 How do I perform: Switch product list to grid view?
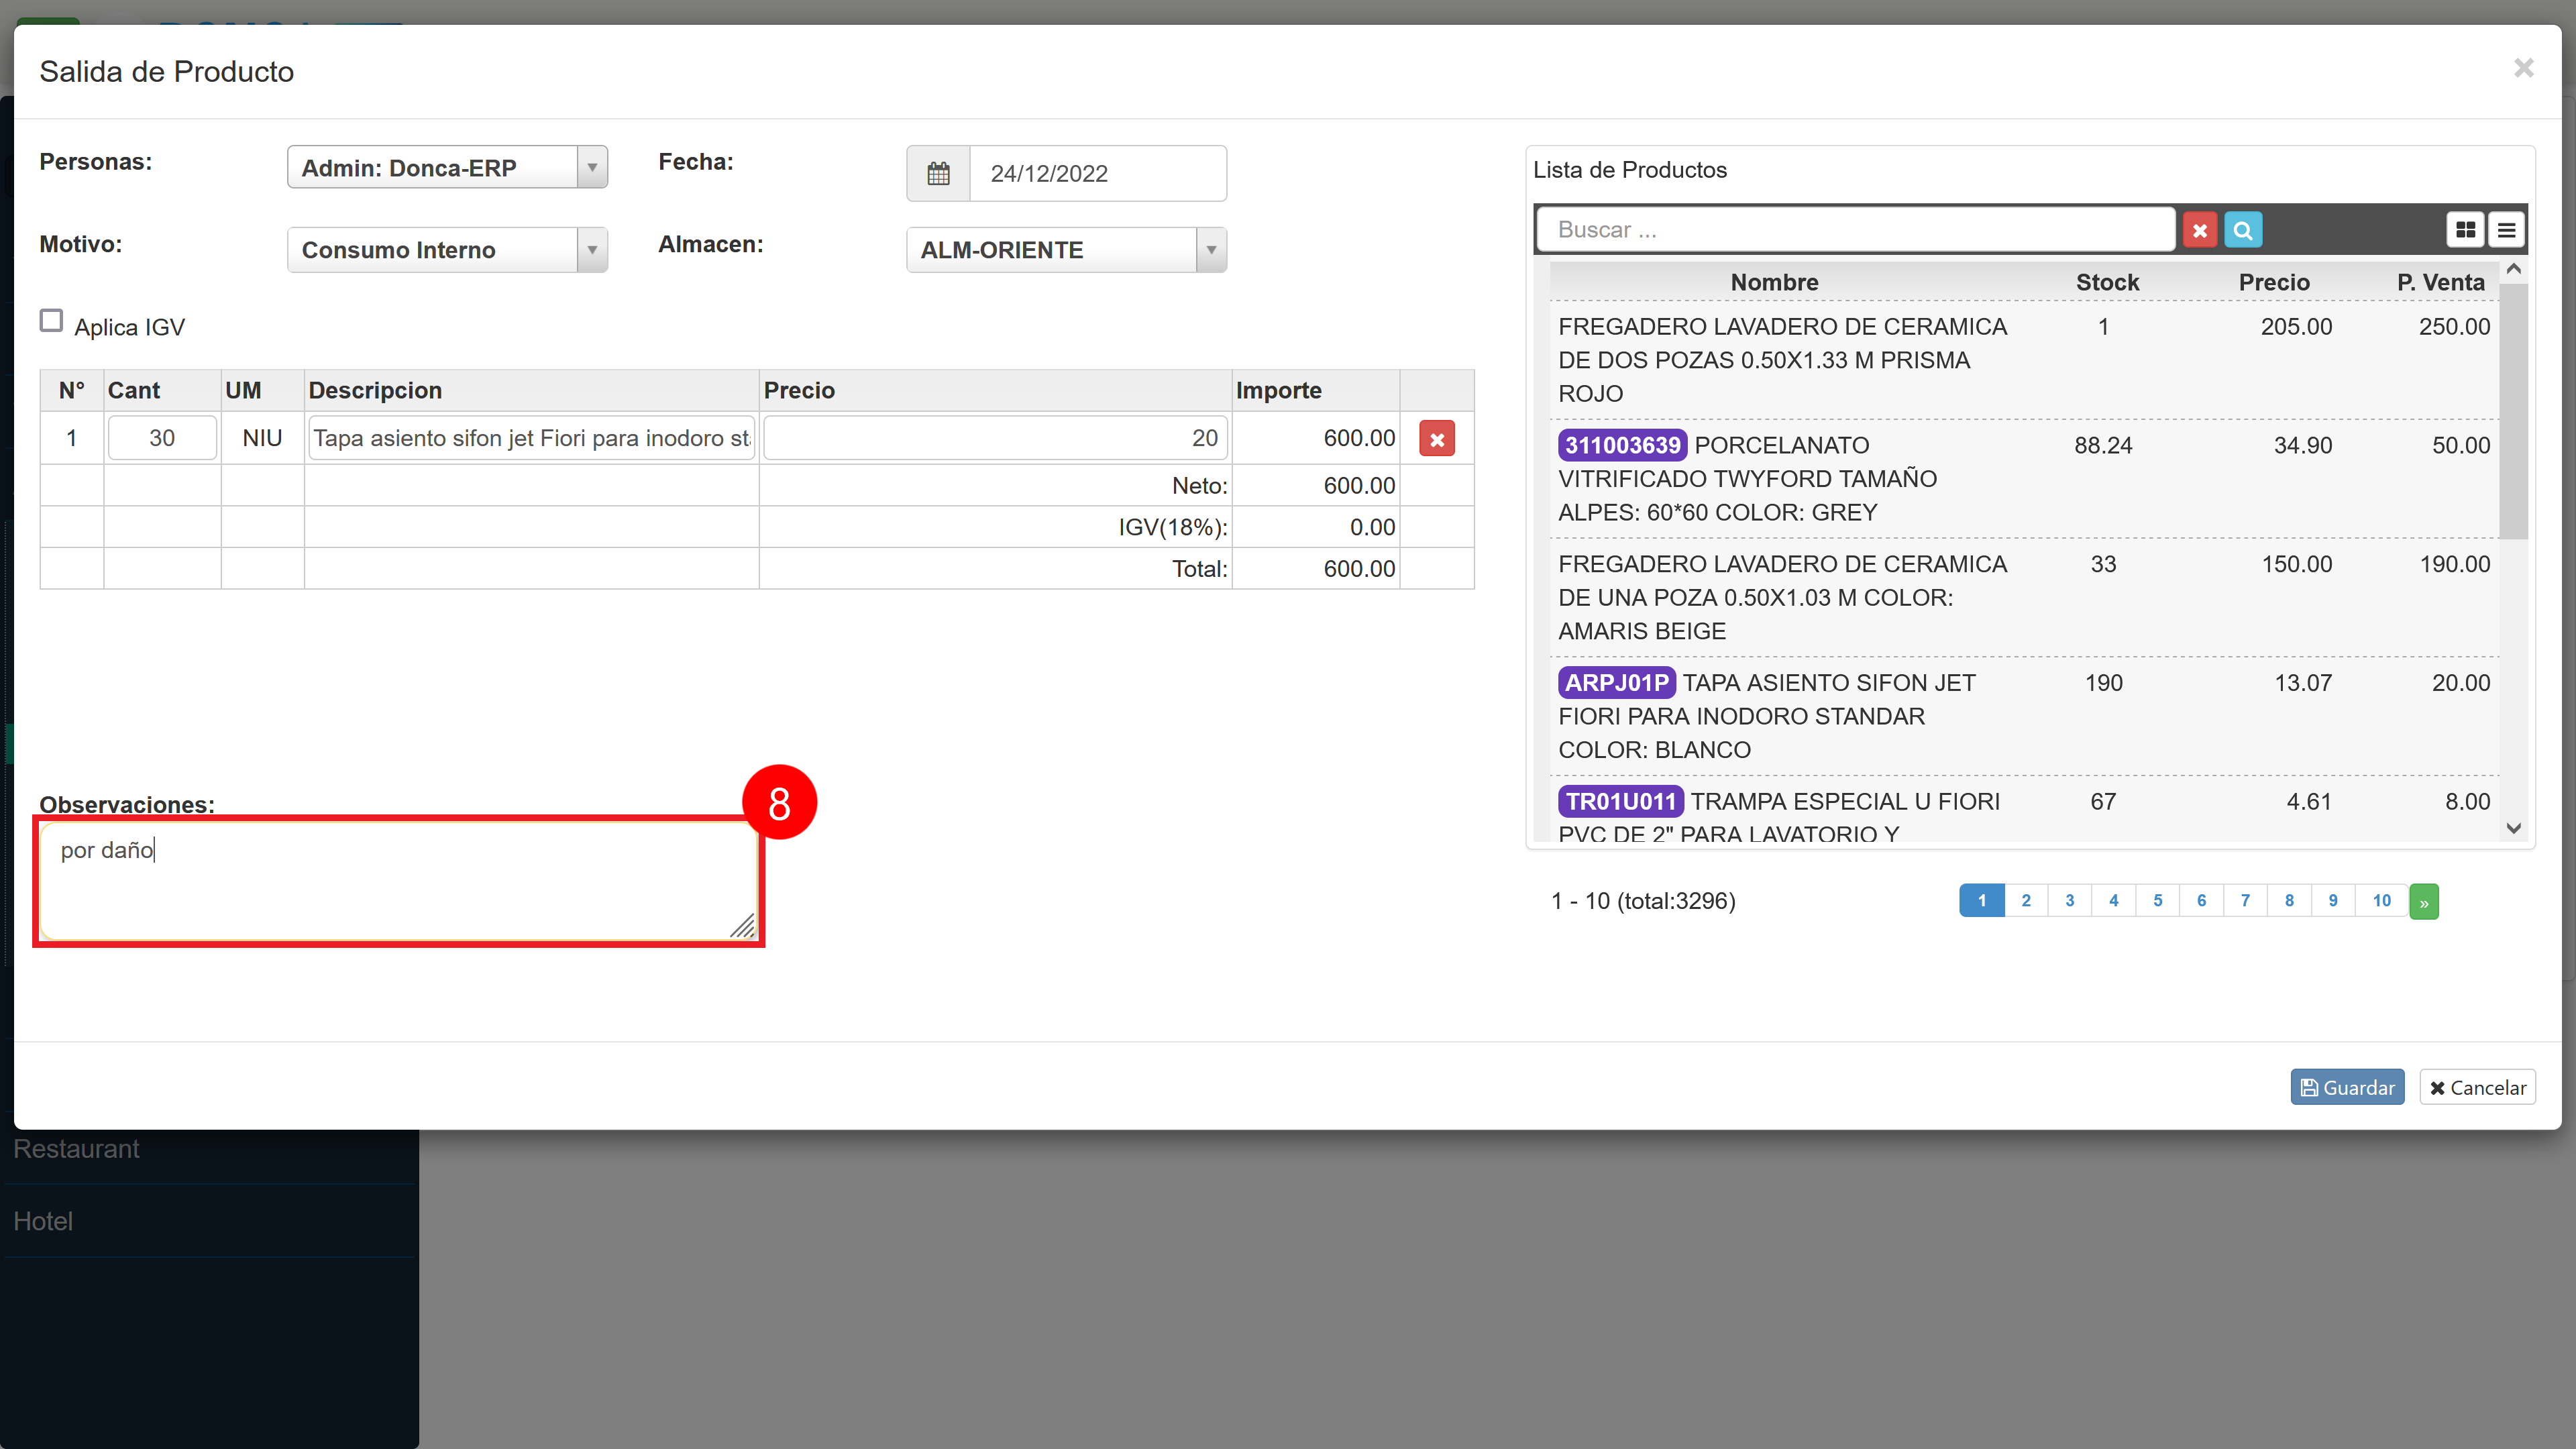[2465, 230]
